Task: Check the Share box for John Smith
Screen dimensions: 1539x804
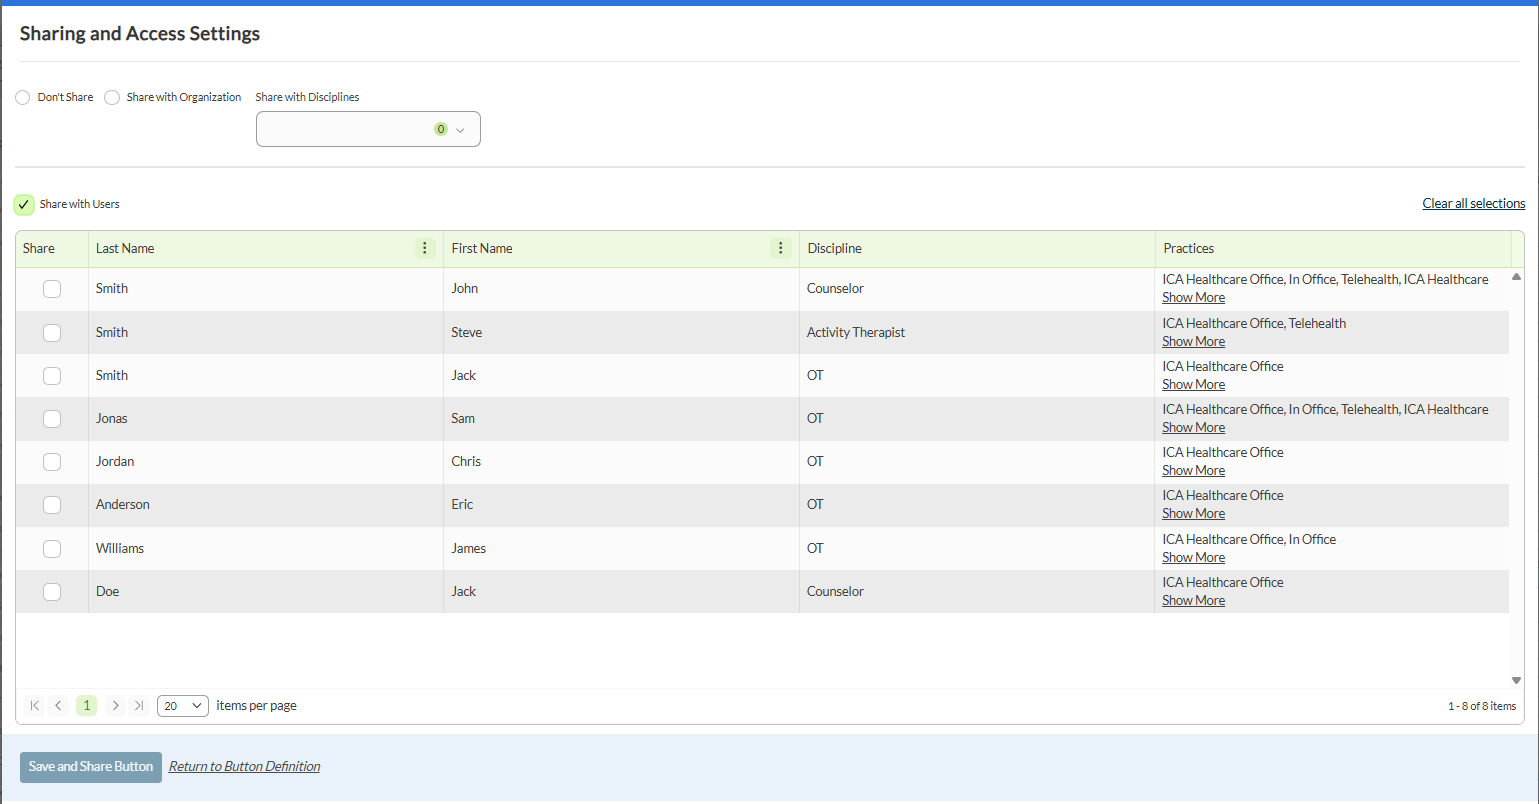Action: pyautogui.click(x=52, y=289)
